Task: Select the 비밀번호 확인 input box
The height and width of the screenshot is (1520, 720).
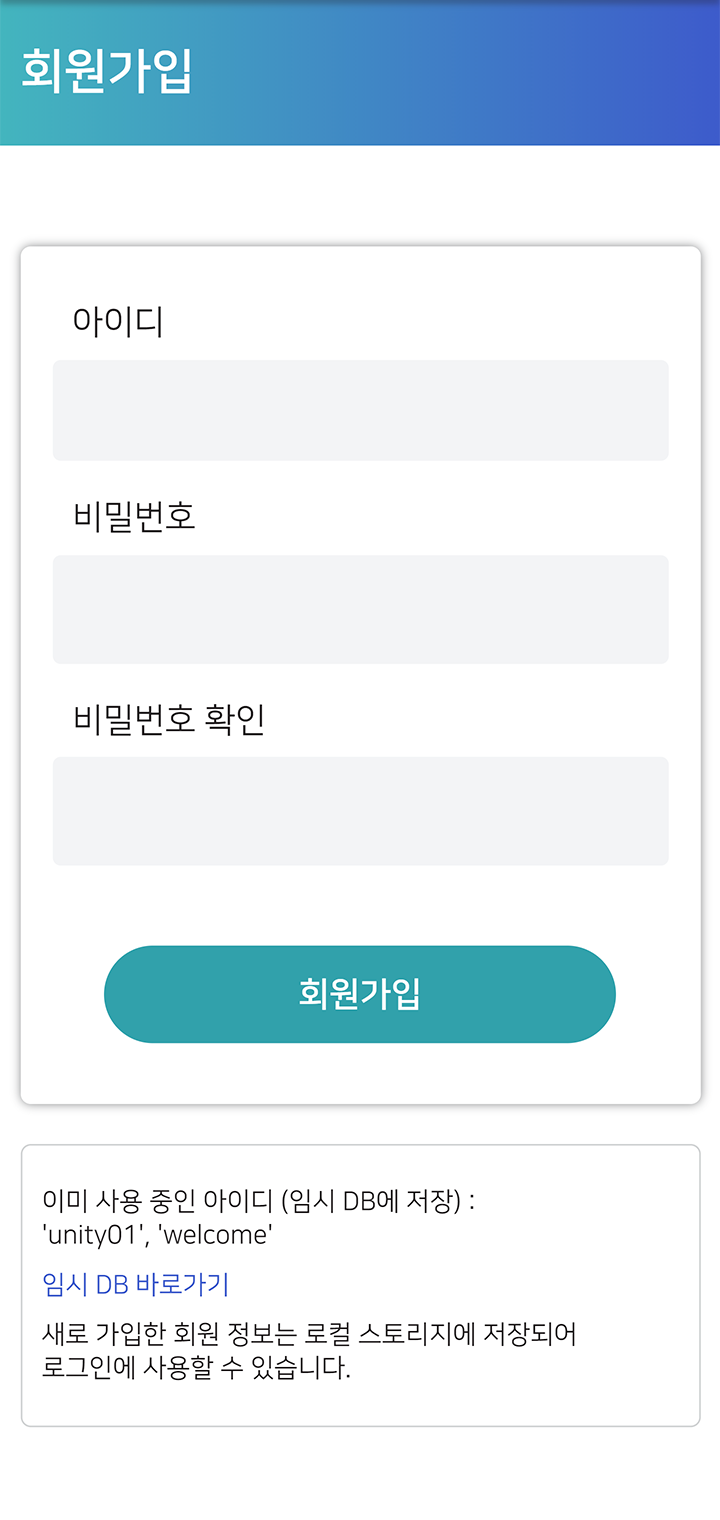Action: click(x=360, y=811)
